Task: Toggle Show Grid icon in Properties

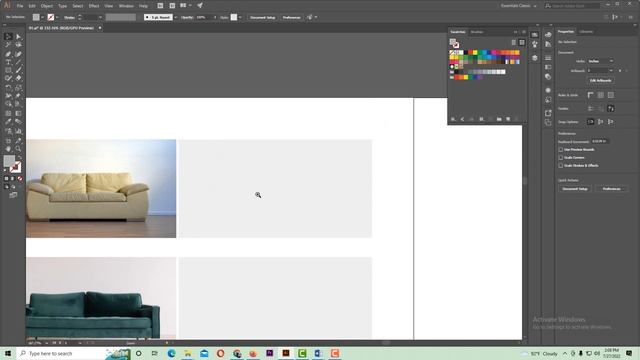Action: pos(600,95)
